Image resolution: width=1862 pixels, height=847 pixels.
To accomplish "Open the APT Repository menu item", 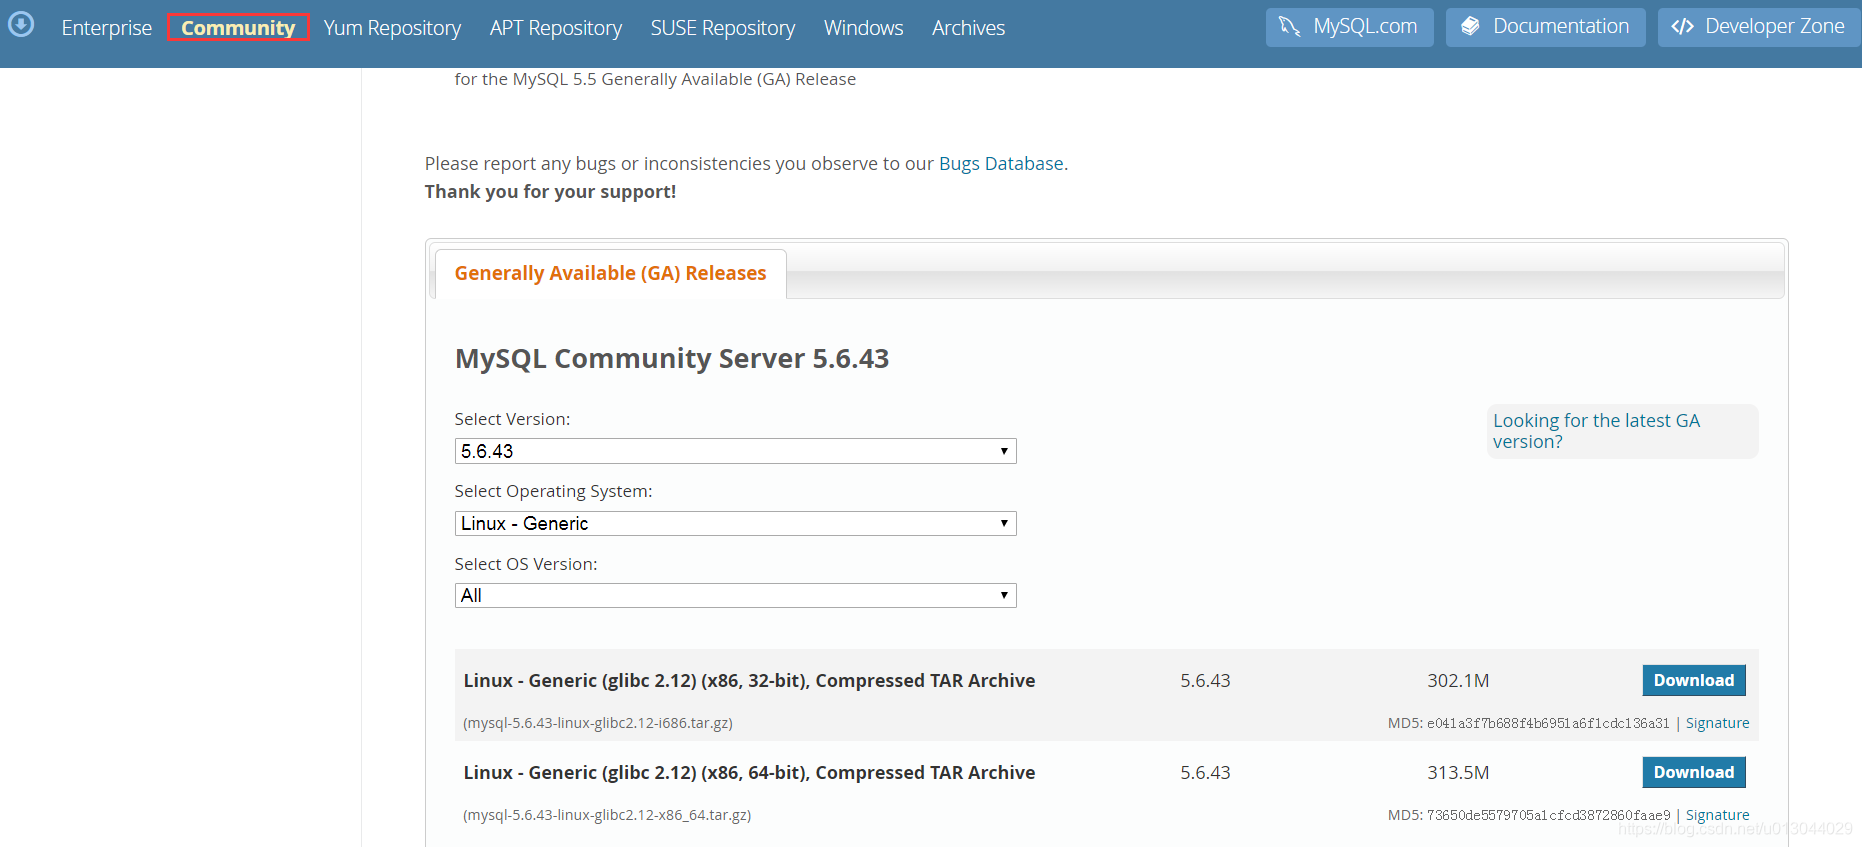I will click(x=556, y=28).
